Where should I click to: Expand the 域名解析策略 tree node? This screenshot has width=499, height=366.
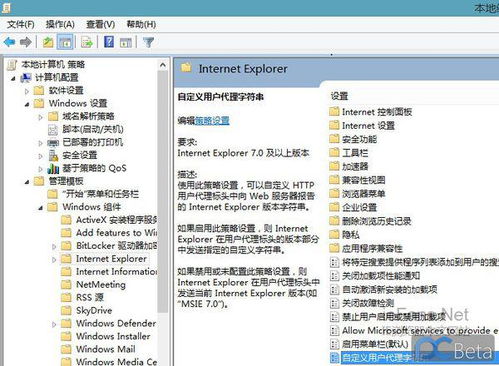click(x=40, y=117)
